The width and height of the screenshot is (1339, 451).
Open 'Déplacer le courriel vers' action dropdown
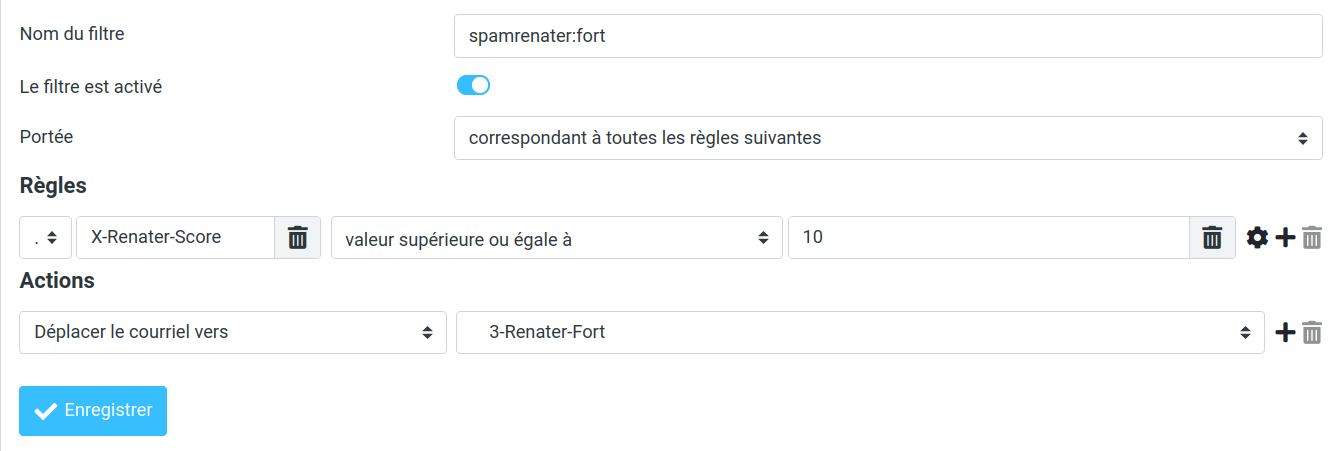[x=232, y=332]
